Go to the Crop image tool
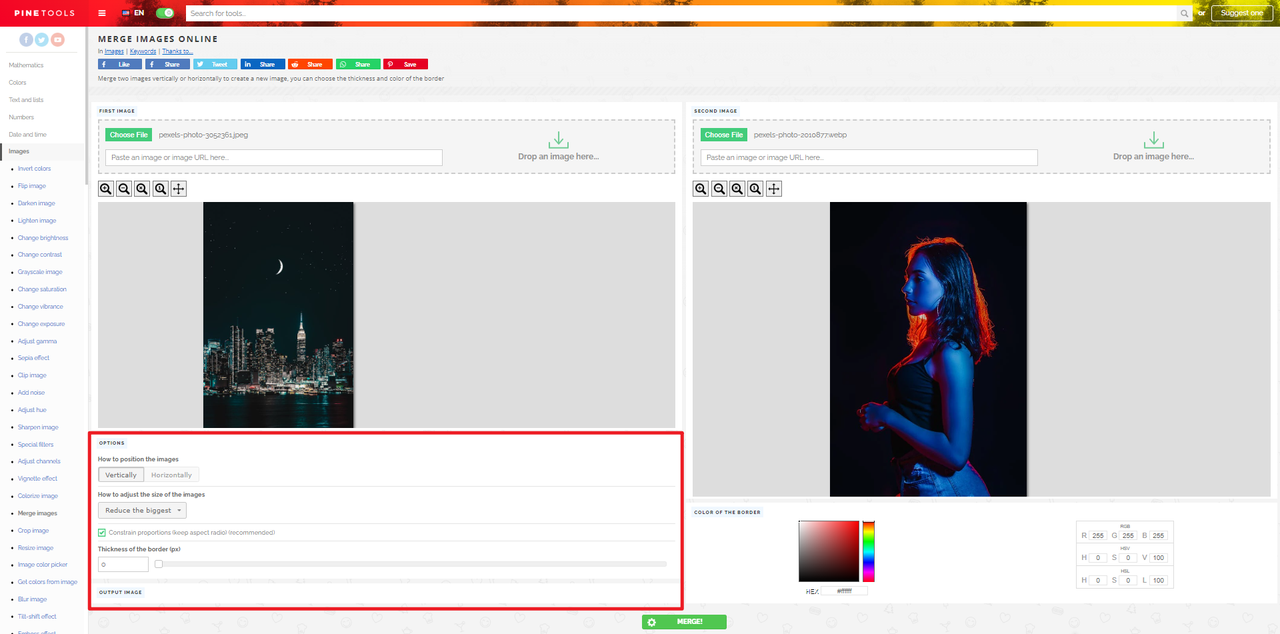The image size is (1280, 634). pos(33,530)
